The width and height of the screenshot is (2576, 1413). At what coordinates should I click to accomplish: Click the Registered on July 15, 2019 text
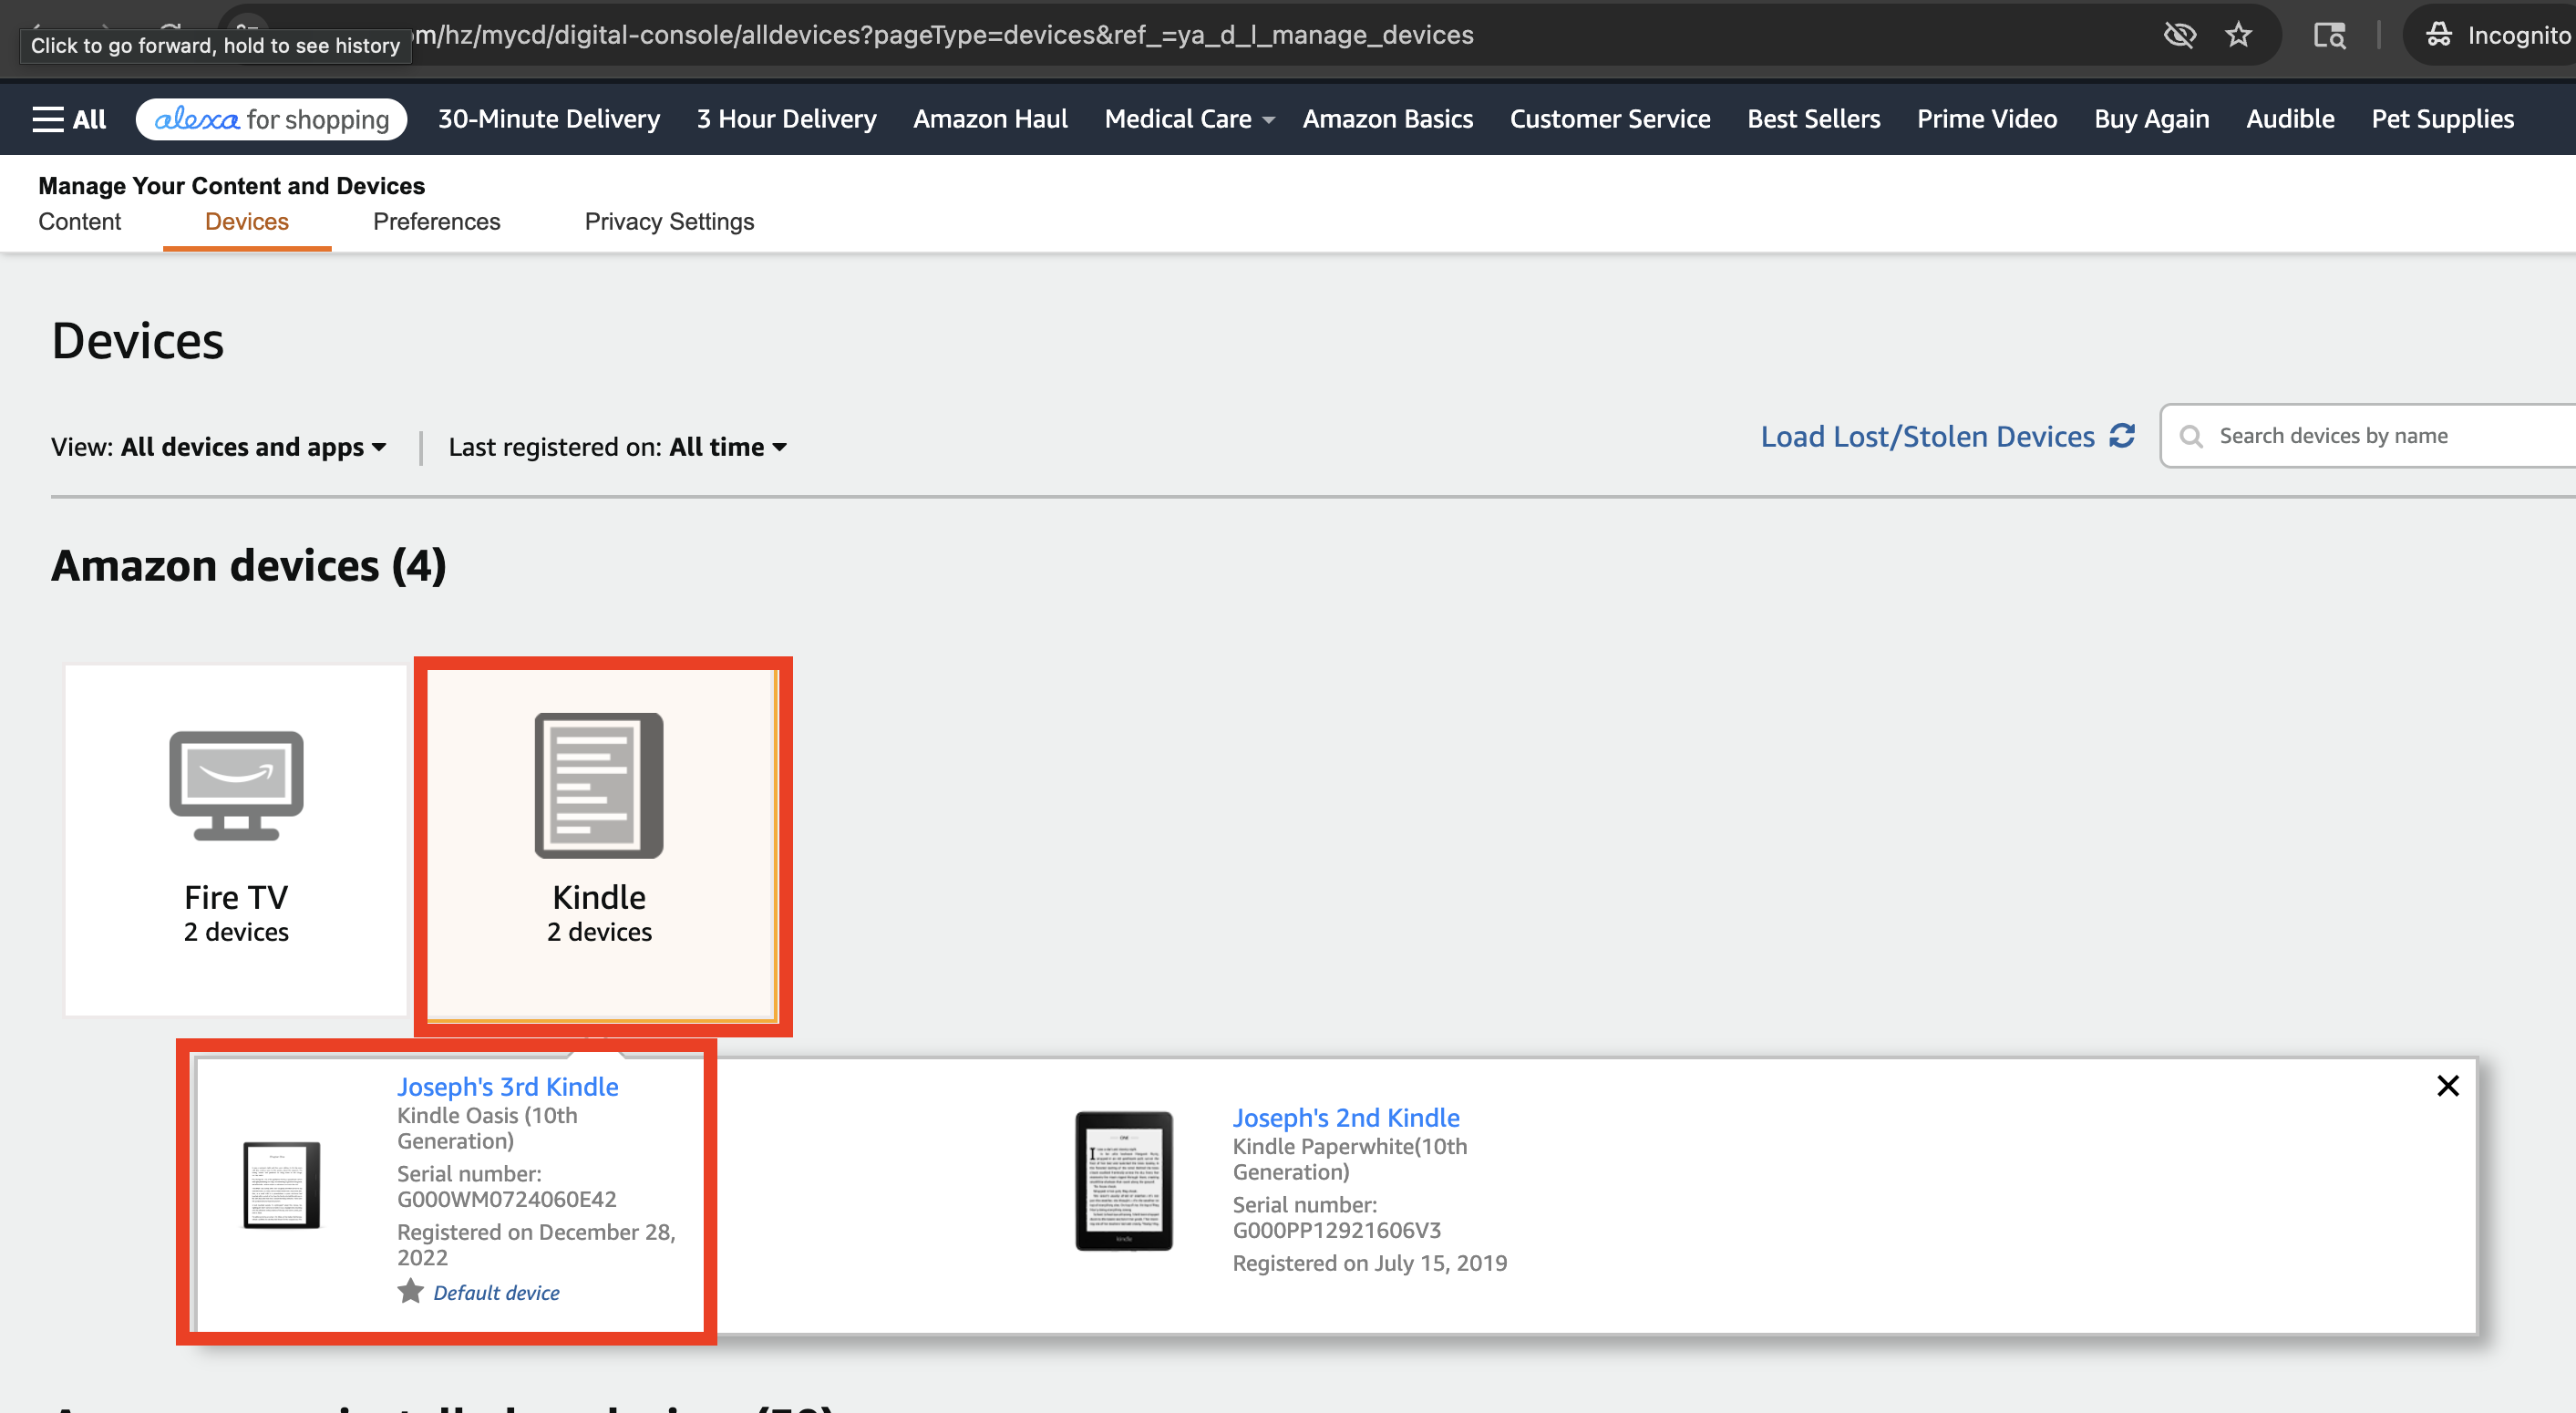coord(1369,1263)
